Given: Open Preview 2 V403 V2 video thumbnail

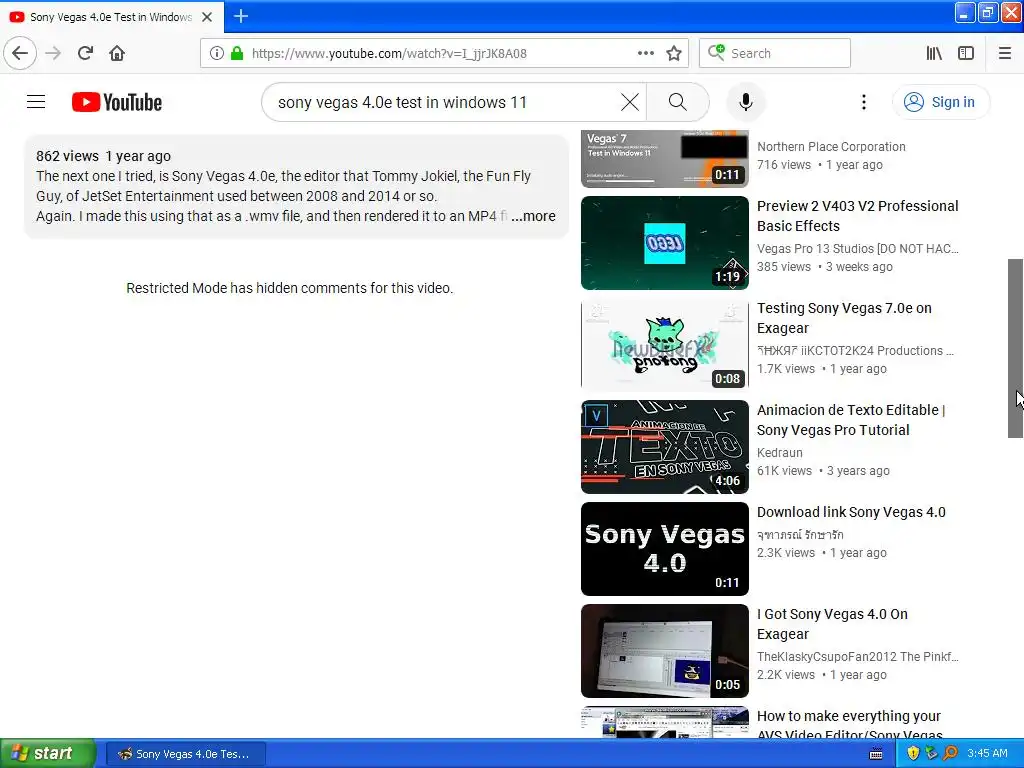Looking at the screenshot, I should (x=665, y=243).
